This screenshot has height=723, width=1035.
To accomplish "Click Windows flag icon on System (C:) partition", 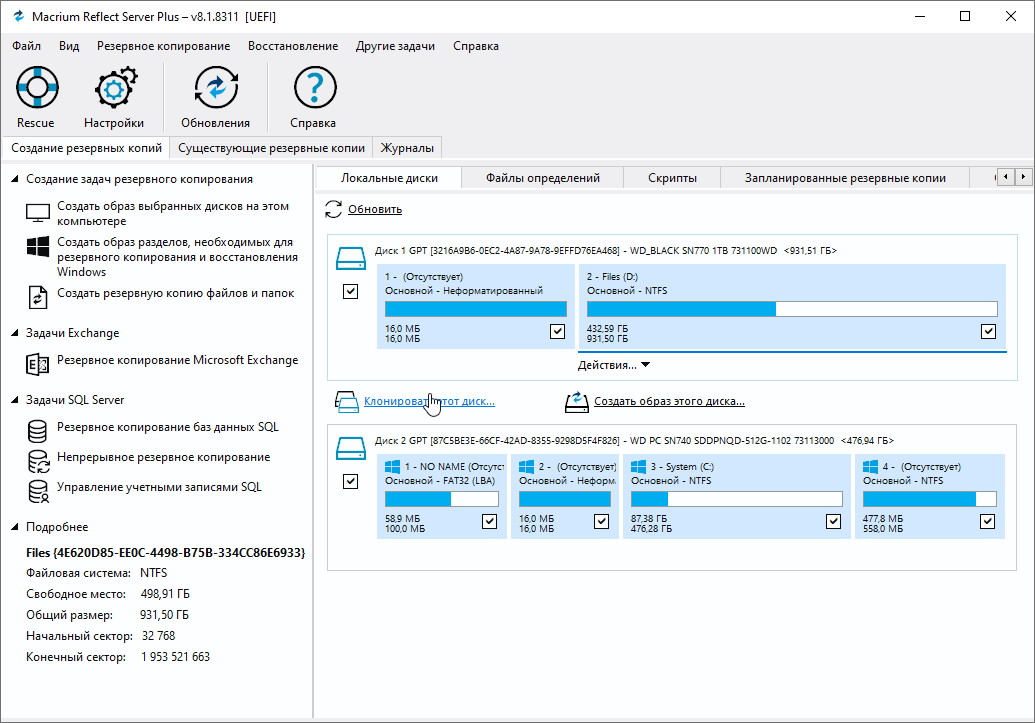I will pos(638,467).
